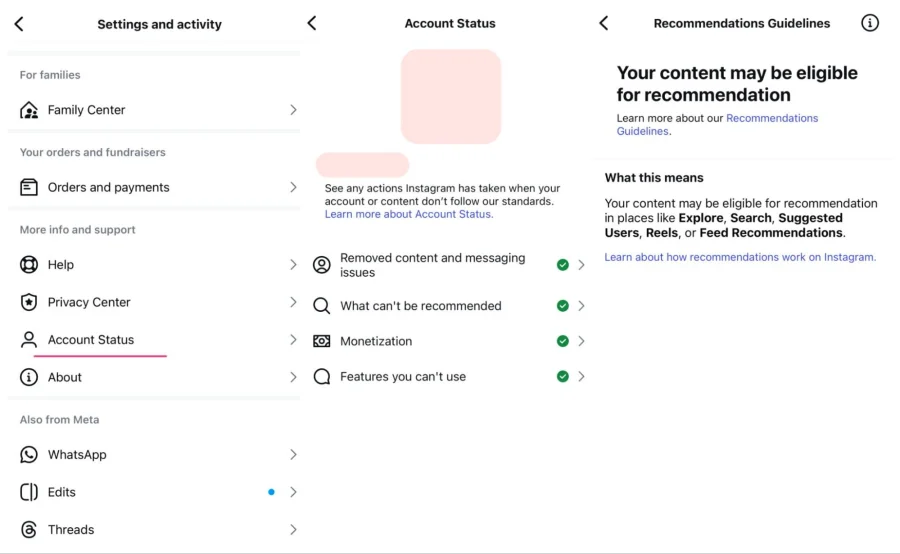Image resolution: width=900 pixels, height=554 pixels.
Task: Expand the Edits row chevron
Action: pyautogui.click(x=293, y=492)
